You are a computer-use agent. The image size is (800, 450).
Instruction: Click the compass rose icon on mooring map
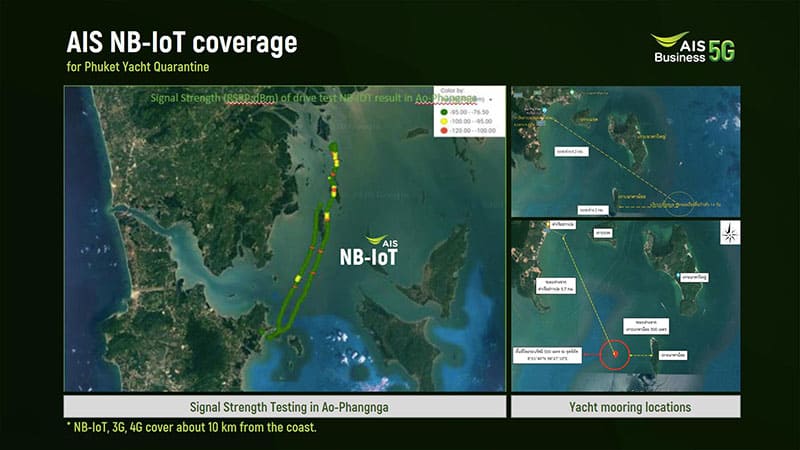[730, 233]
